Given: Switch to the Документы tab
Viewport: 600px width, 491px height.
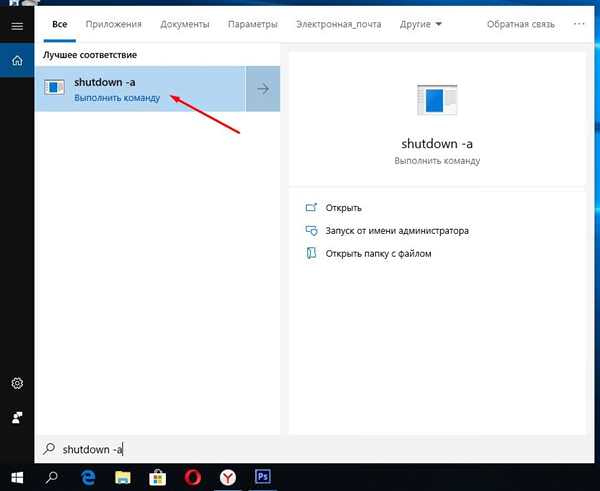Looking at the screenshot, I should [185, 24].
